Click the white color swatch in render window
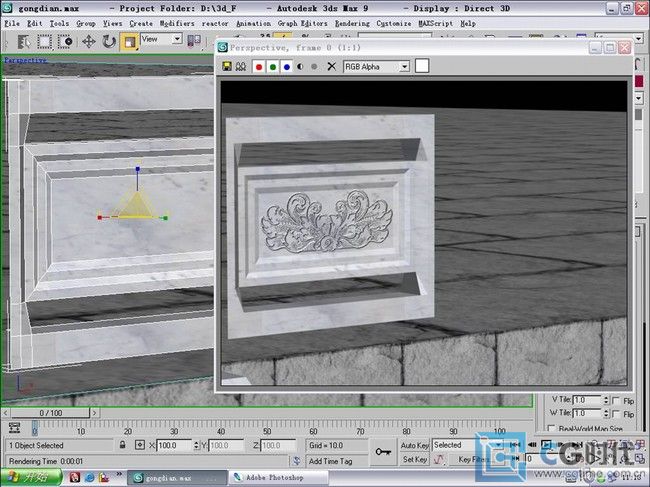Image resolution: width=650 pixels, height=487 pixels. coord(422,66)
